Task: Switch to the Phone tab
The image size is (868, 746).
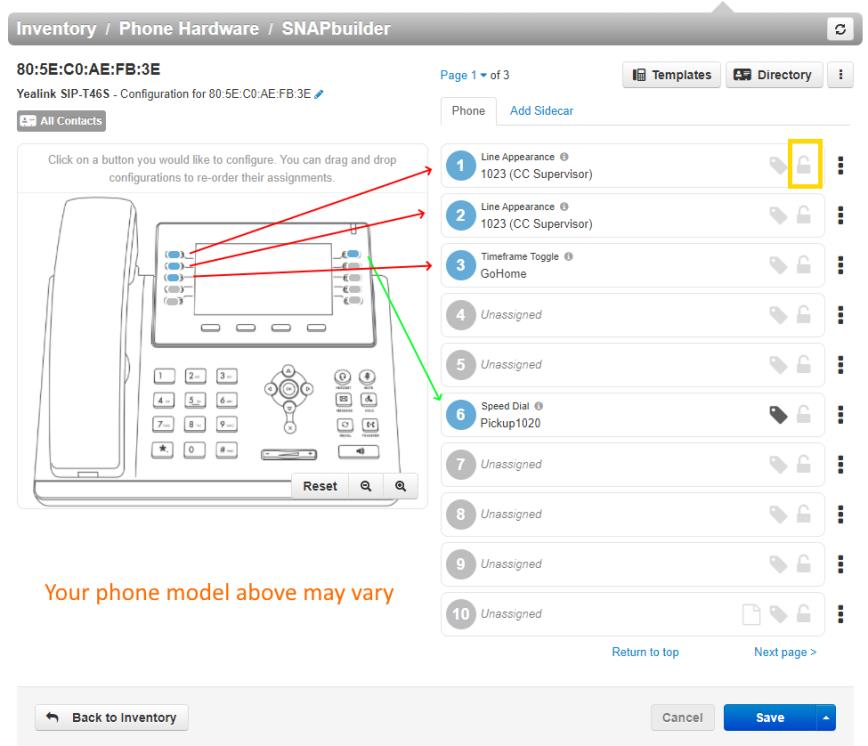Action: pyautogui.click(x=468, y=111)
